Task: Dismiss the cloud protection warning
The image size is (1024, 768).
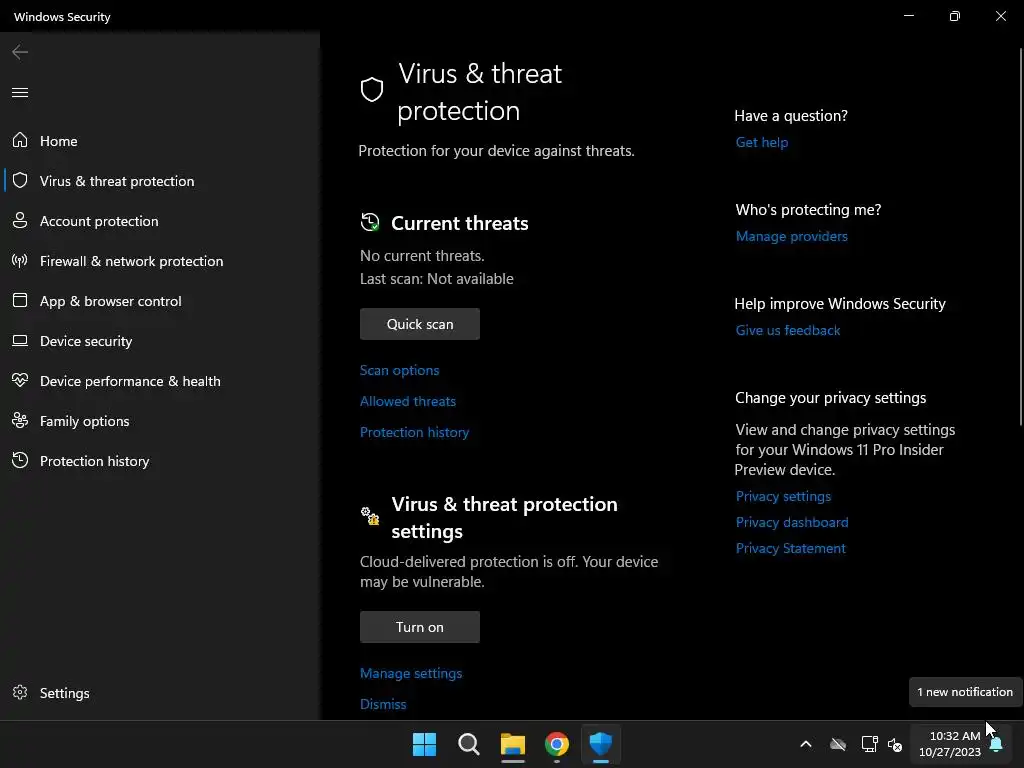Action: 383,704
